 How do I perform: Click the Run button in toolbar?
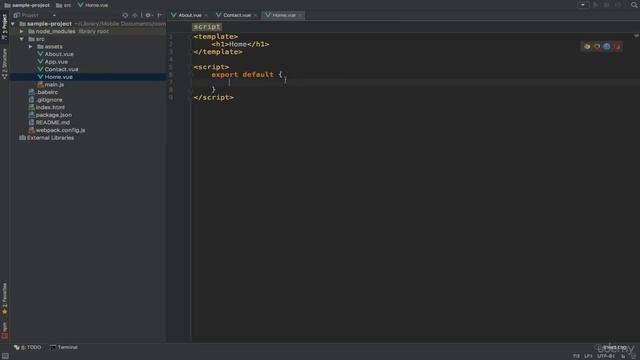596,5
